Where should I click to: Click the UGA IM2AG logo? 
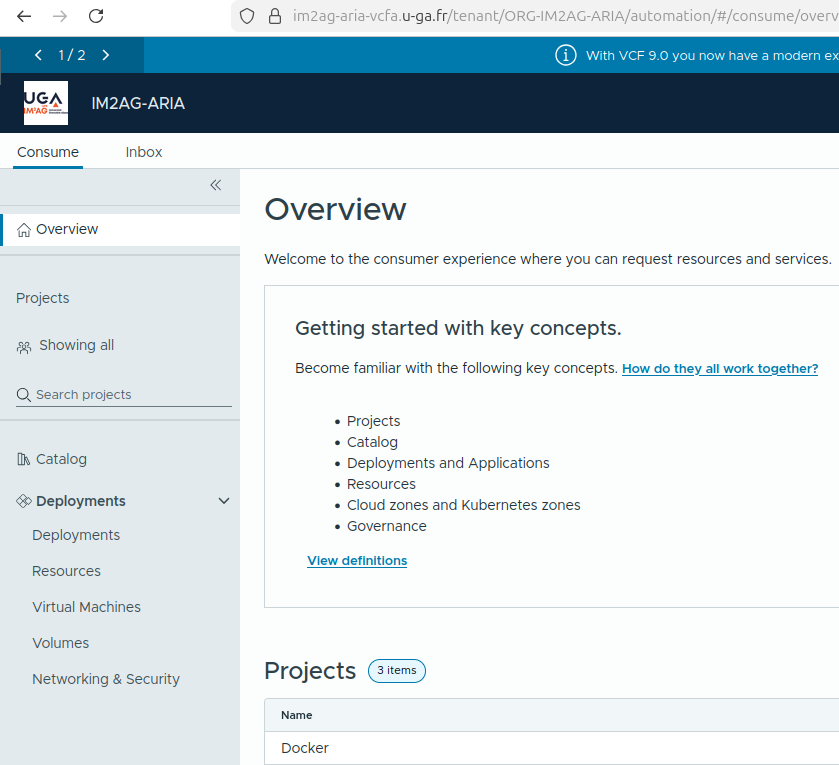pyautogui.click(x=45, y=102)
